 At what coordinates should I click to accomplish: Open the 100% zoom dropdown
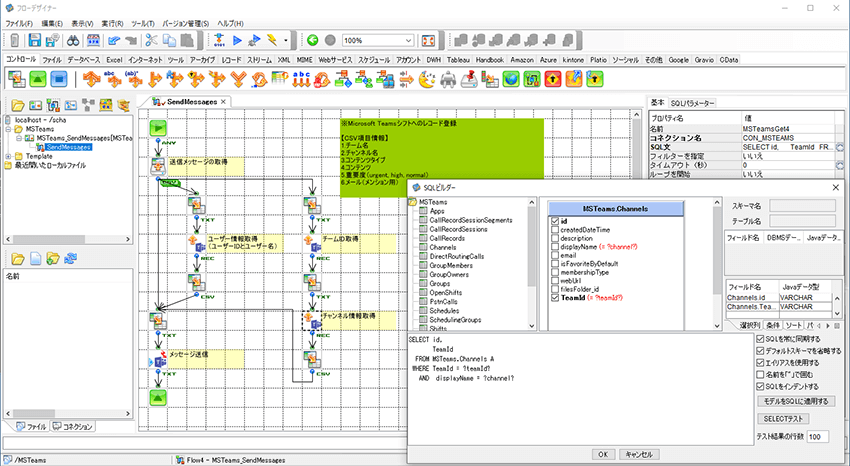coord(408,41)
